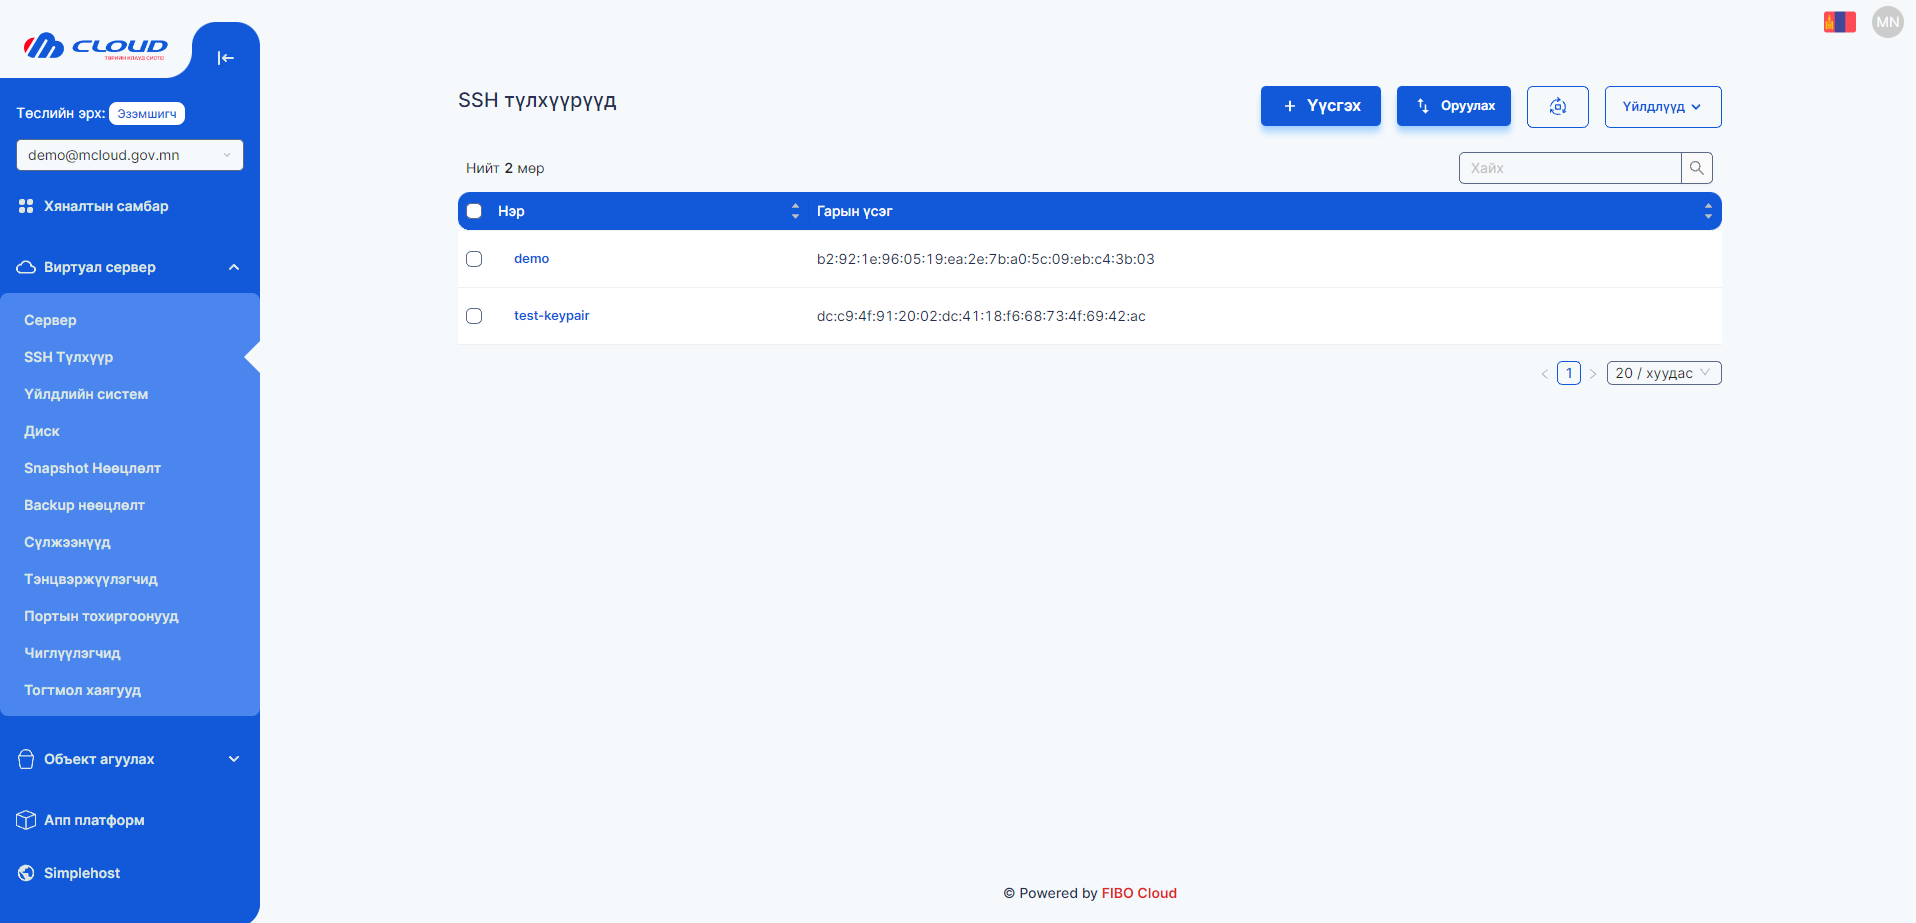The width and height of the screenshot is (1916, 923).
Task: Open the demo@mcloud.gov.mn account selector
Action: coord(129,154)
